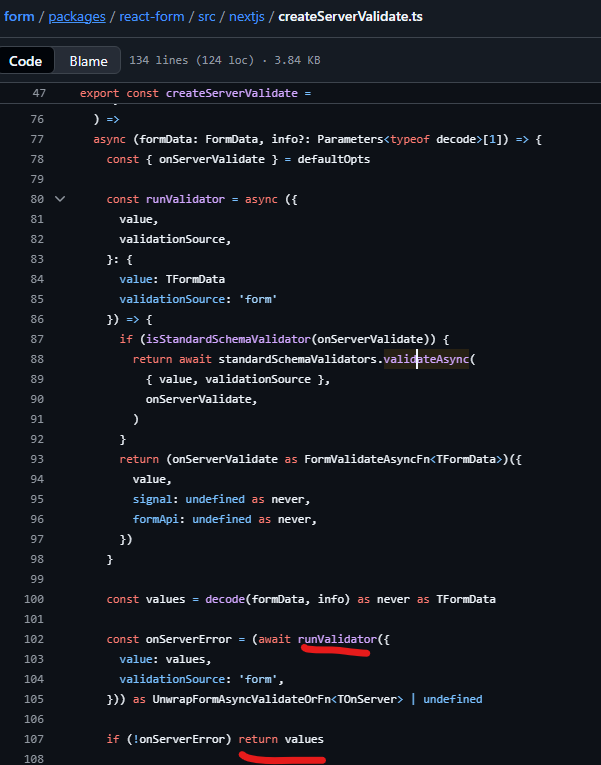Click the runValidator declaration on line 80

click(x=185, y=199)
